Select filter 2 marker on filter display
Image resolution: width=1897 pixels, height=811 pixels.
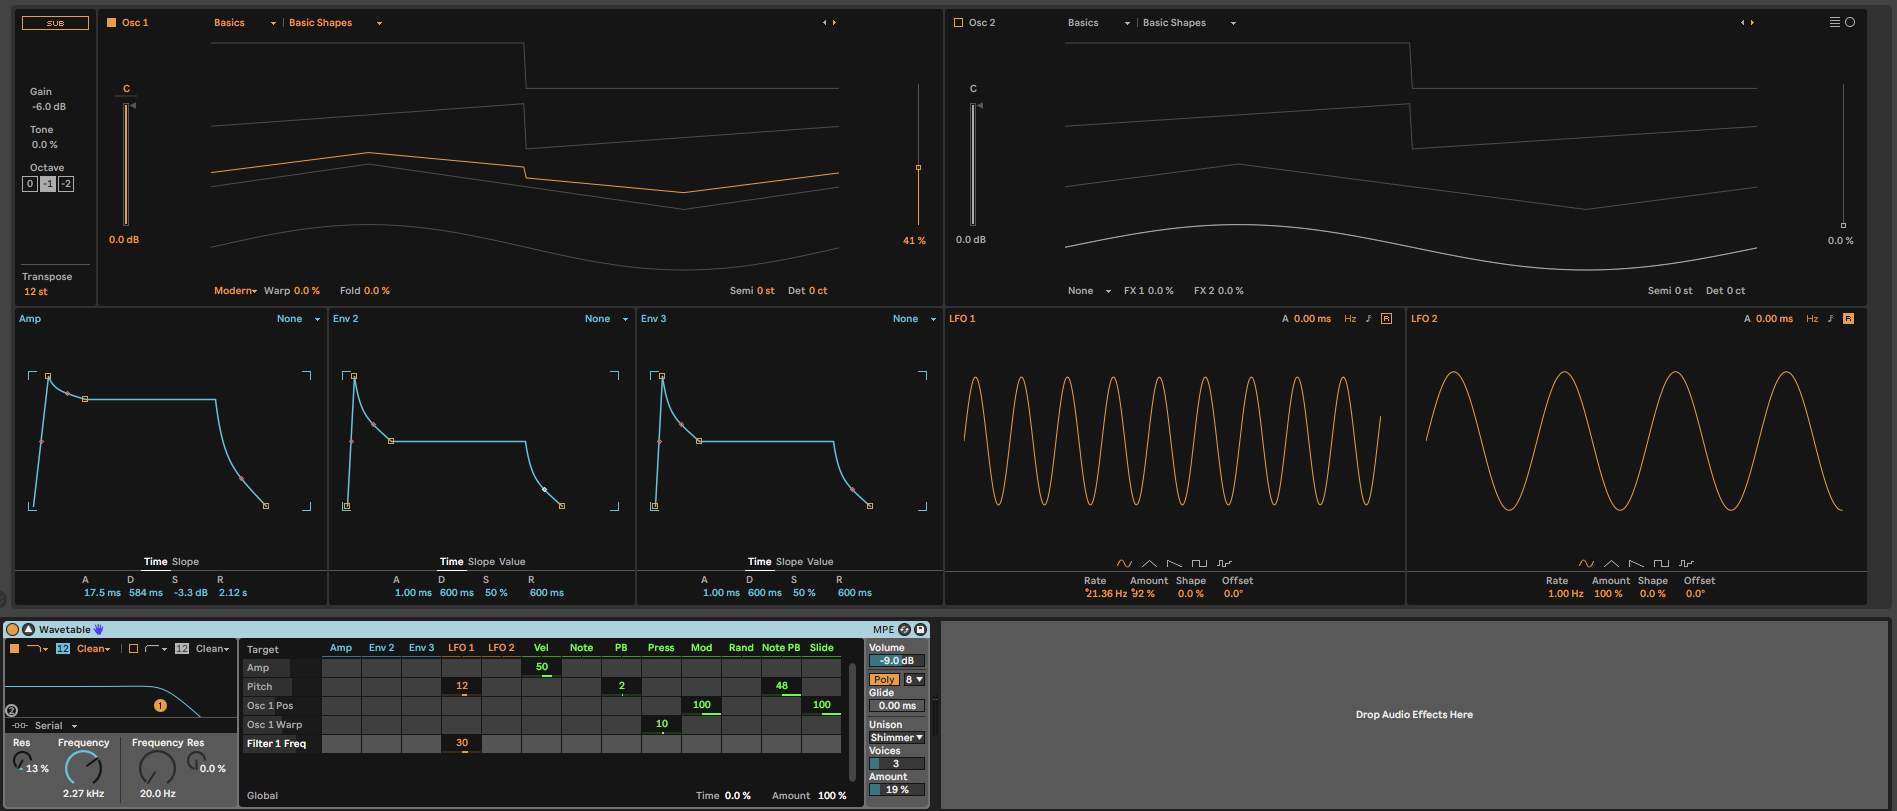pyautogui.click(x=12, y=710)
